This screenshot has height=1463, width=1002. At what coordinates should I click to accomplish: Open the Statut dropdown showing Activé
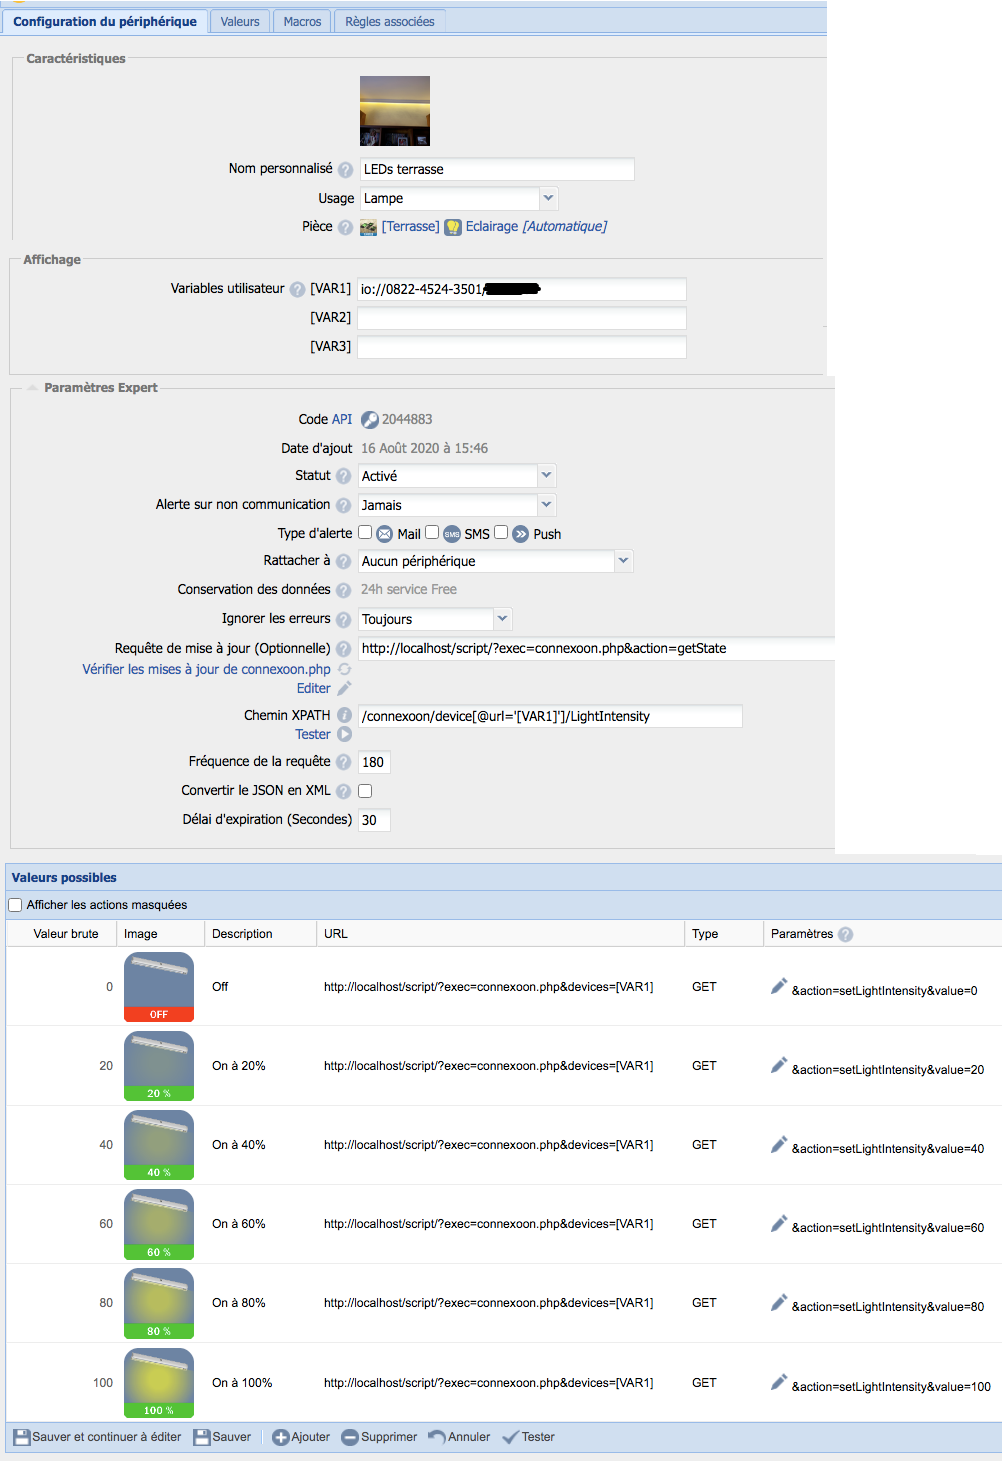[546, 476]
